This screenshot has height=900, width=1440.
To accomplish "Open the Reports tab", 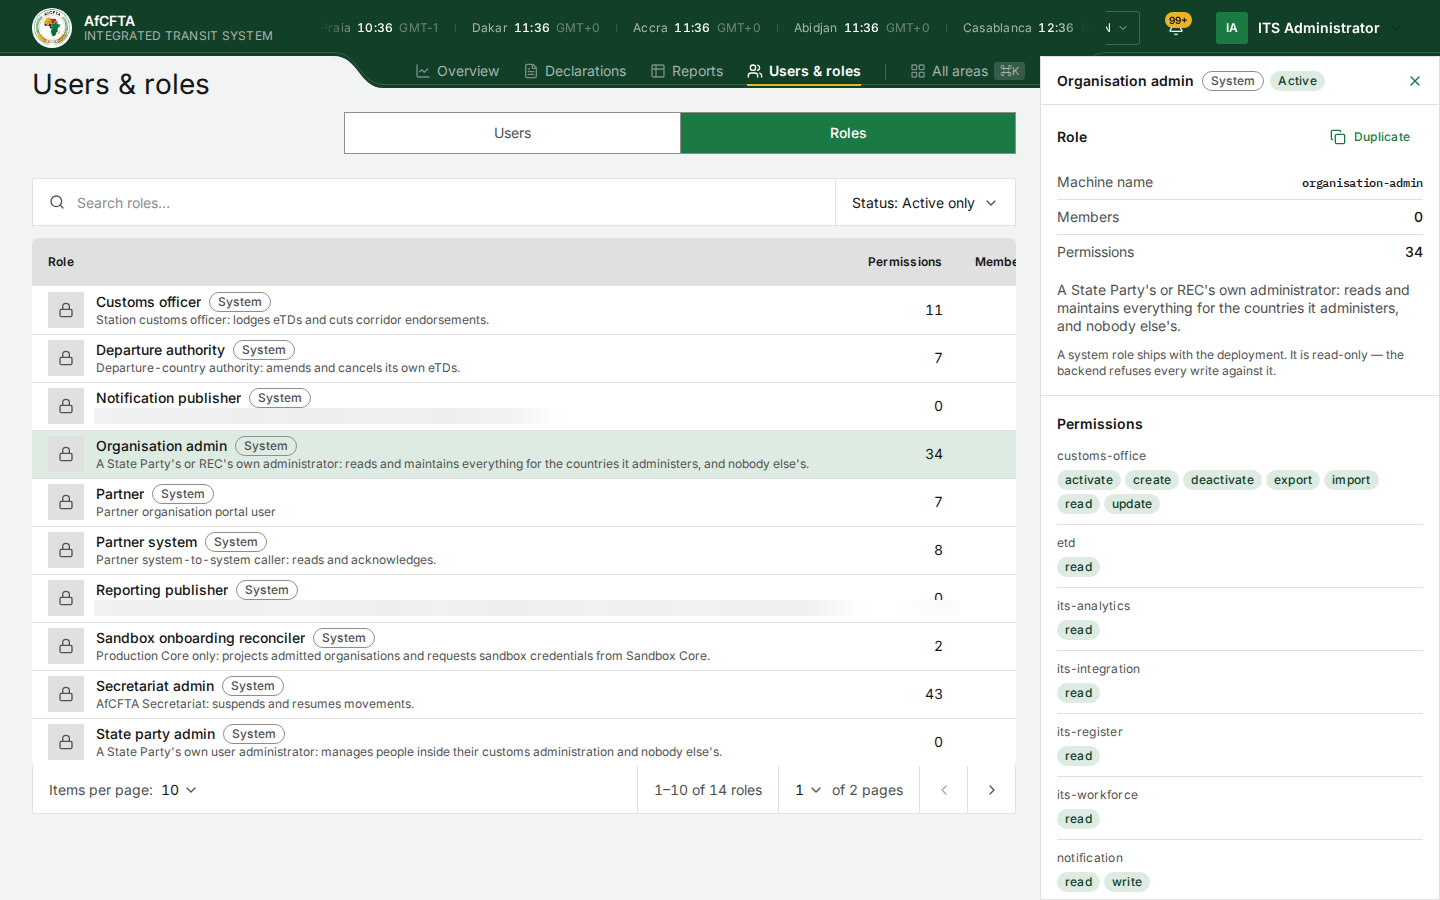I will [x=687, y=71].
